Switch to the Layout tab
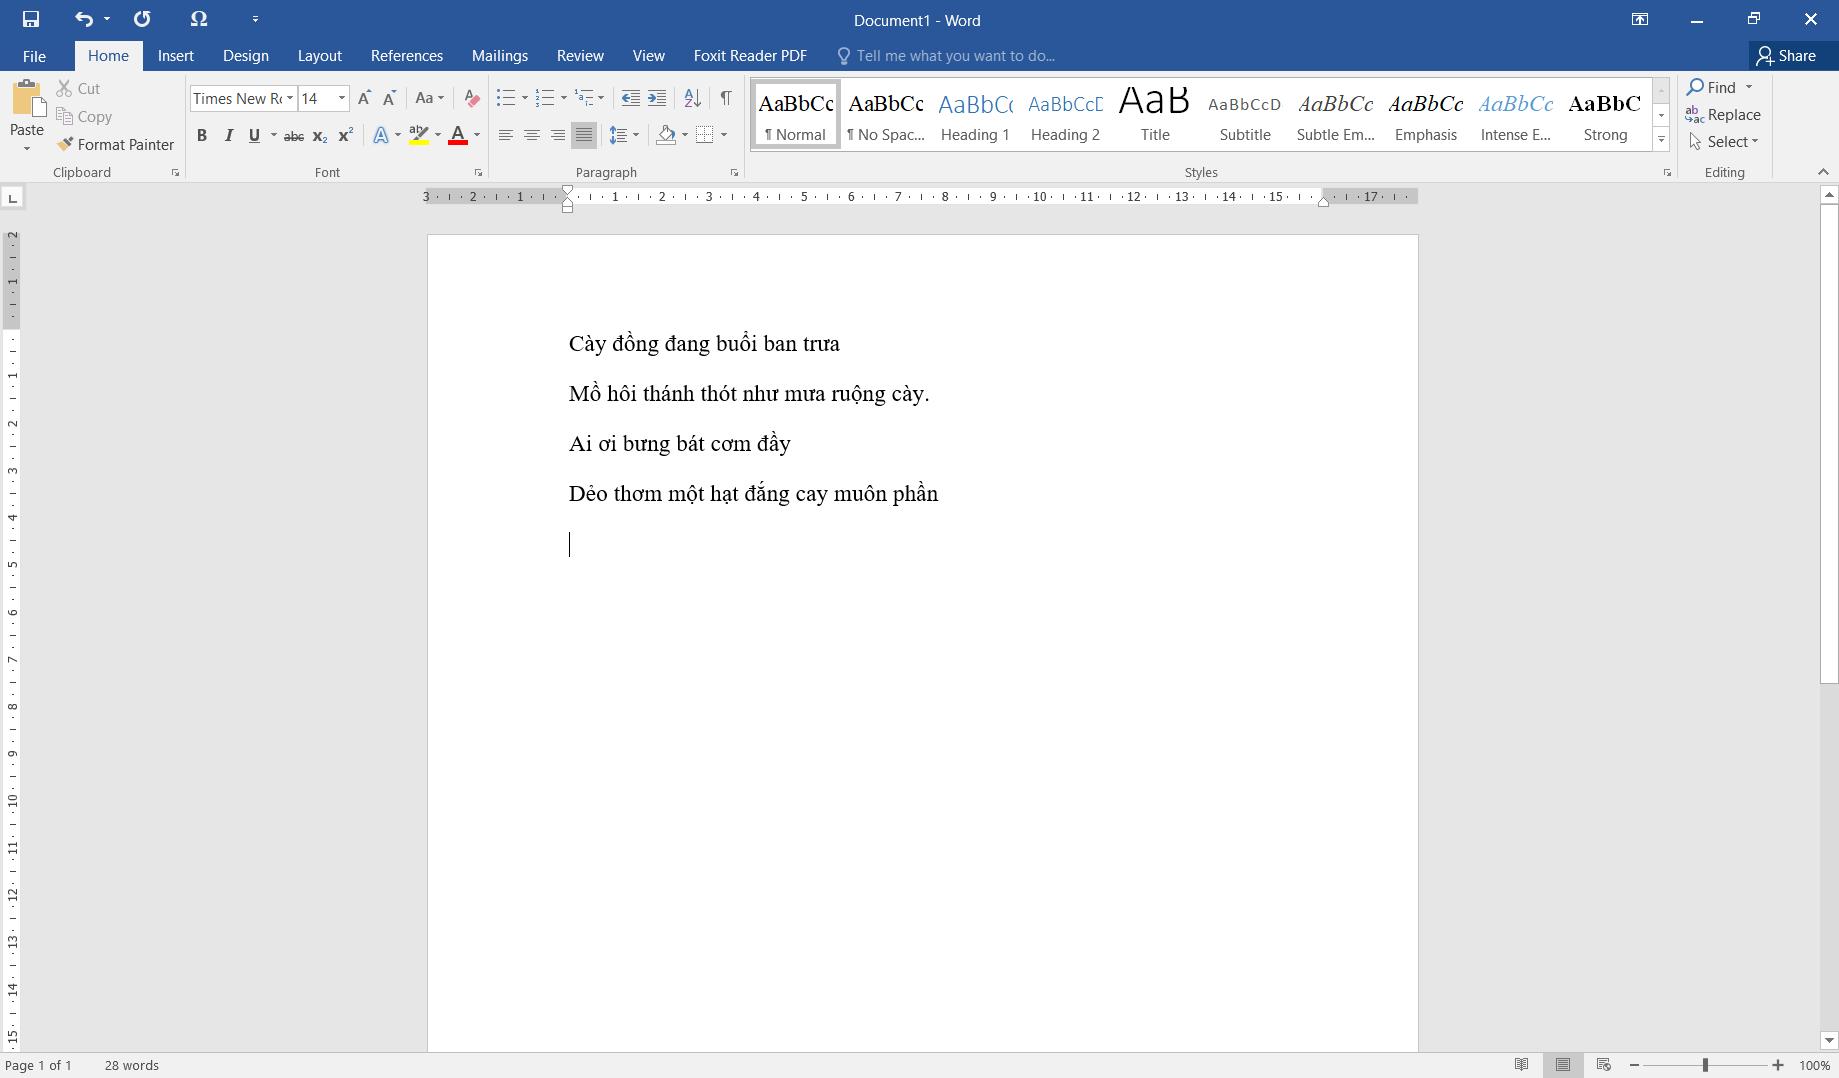Viewport: 1839px width, 1078px height. (320, 56)
